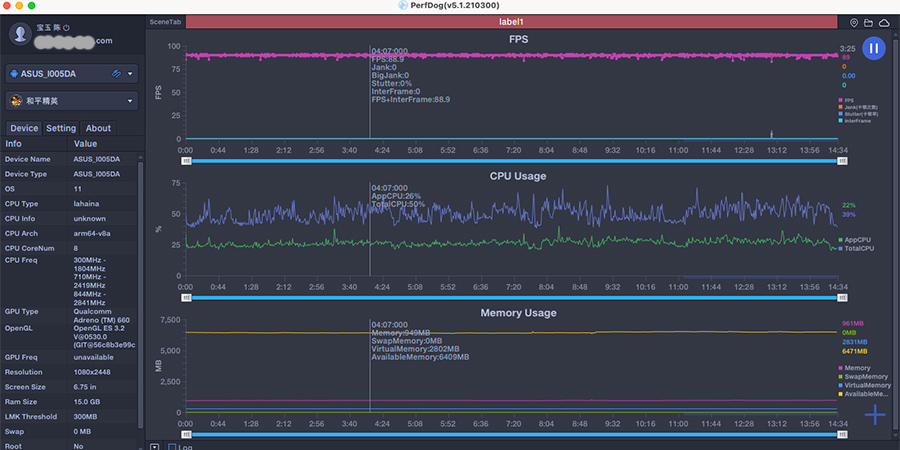The image size is (900, 450).
Task: Select the CPU Type value lahaina
Action: (x=85, y=204)
